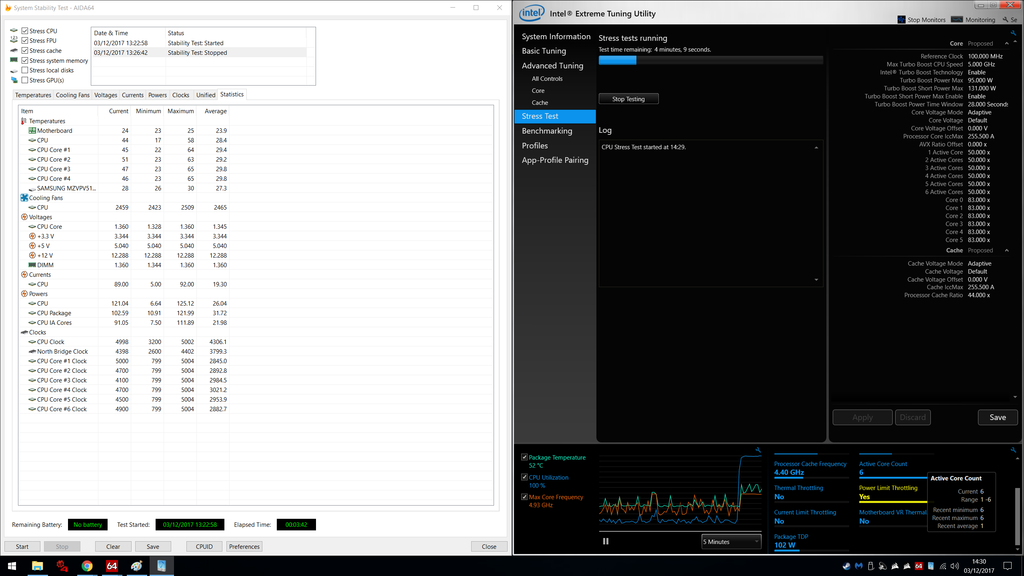The width and height of the screenshot is (1024, 576).
Task: Click the Voltages category icon
Action: click(x=24, y=217)
